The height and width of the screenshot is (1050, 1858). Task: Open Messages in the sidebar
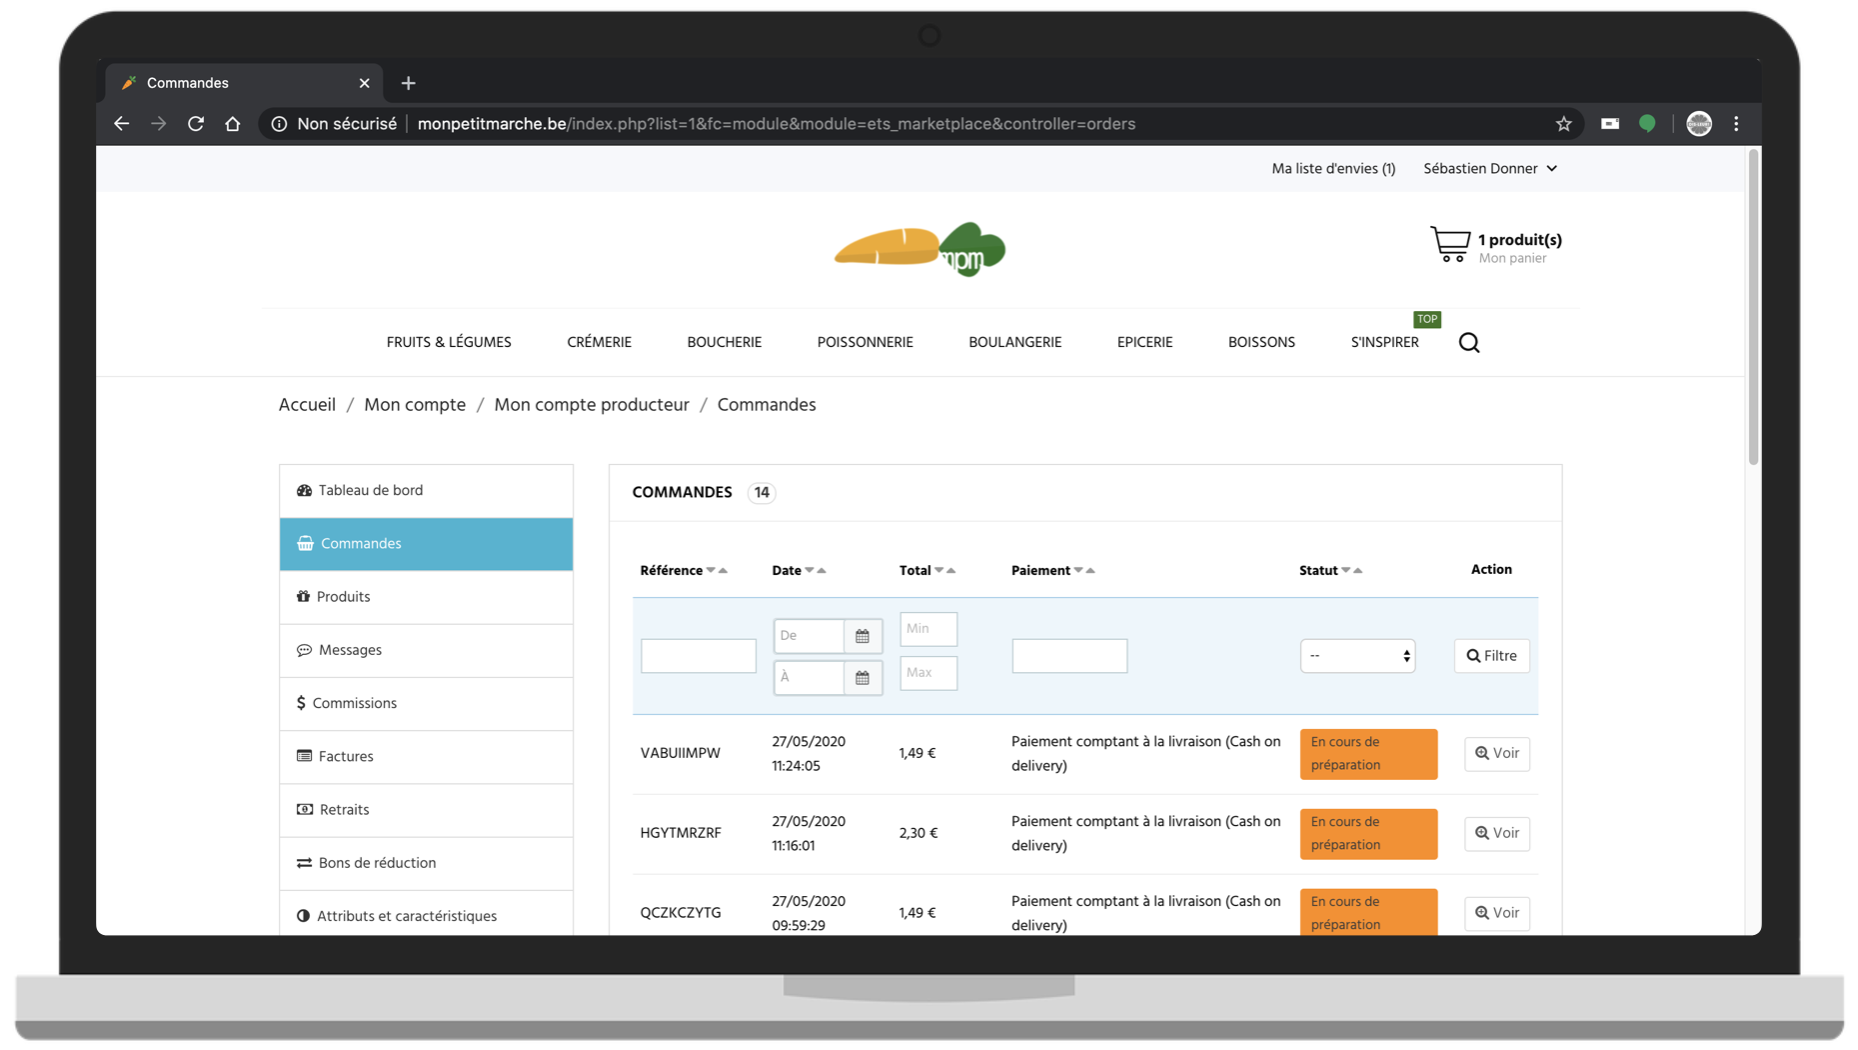426,650
